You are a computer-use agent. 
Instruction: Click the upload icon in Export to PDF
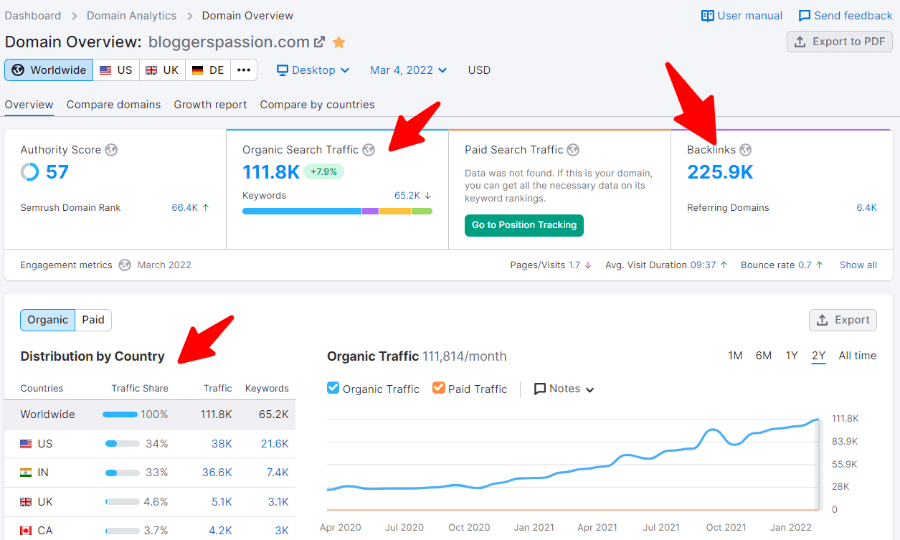[x=800, y=41]
